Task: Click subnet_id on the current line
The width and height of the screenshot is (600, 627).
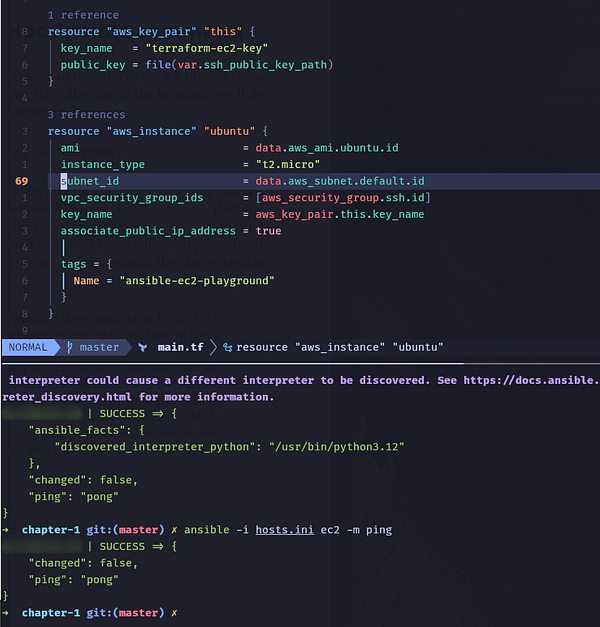Action: [90, 181]
